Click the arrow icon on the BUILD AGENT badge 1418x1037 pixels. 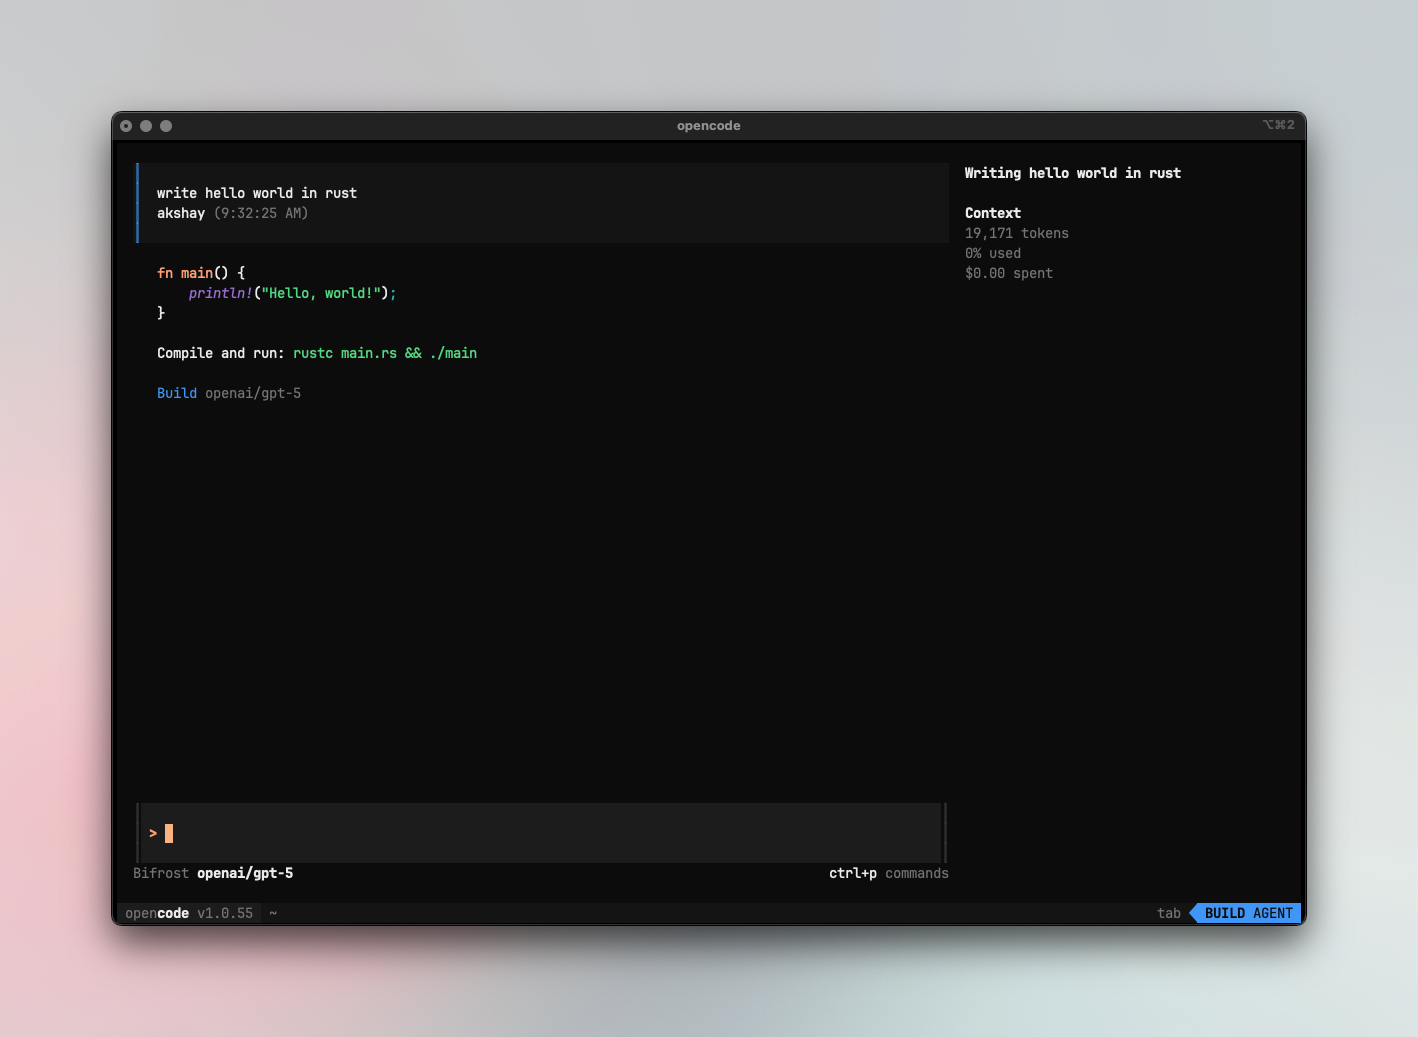[1194, 913]
